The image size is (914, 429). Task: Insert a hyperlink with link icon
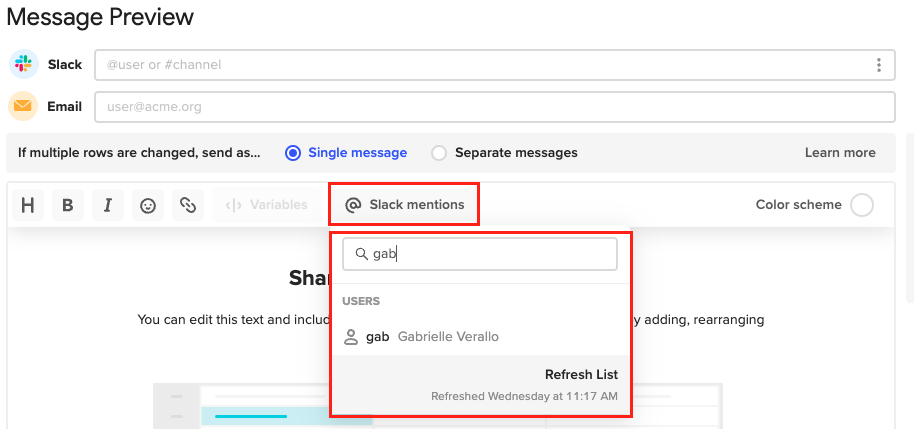(x=188, y=205)
